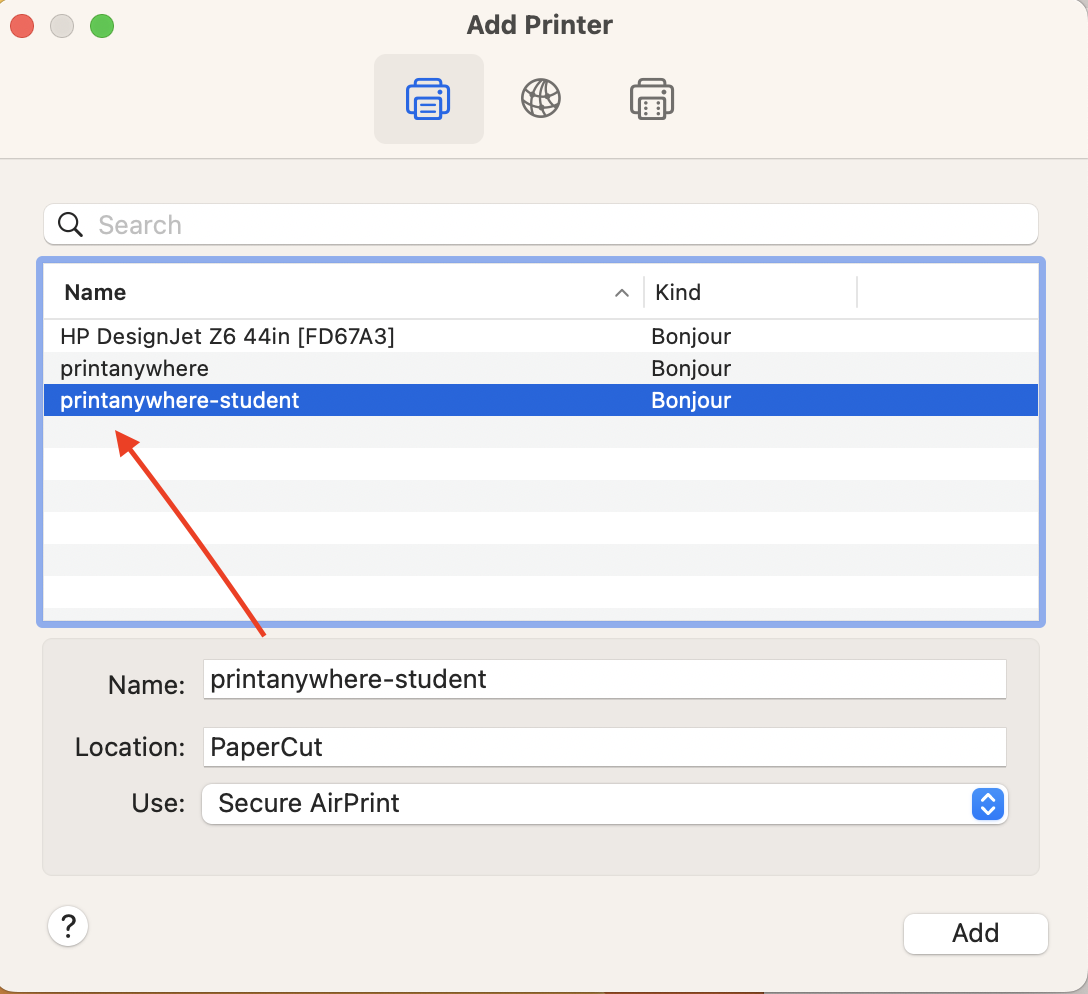
Task: Select the printanywhere-student printer row
Action: [180, 401]
